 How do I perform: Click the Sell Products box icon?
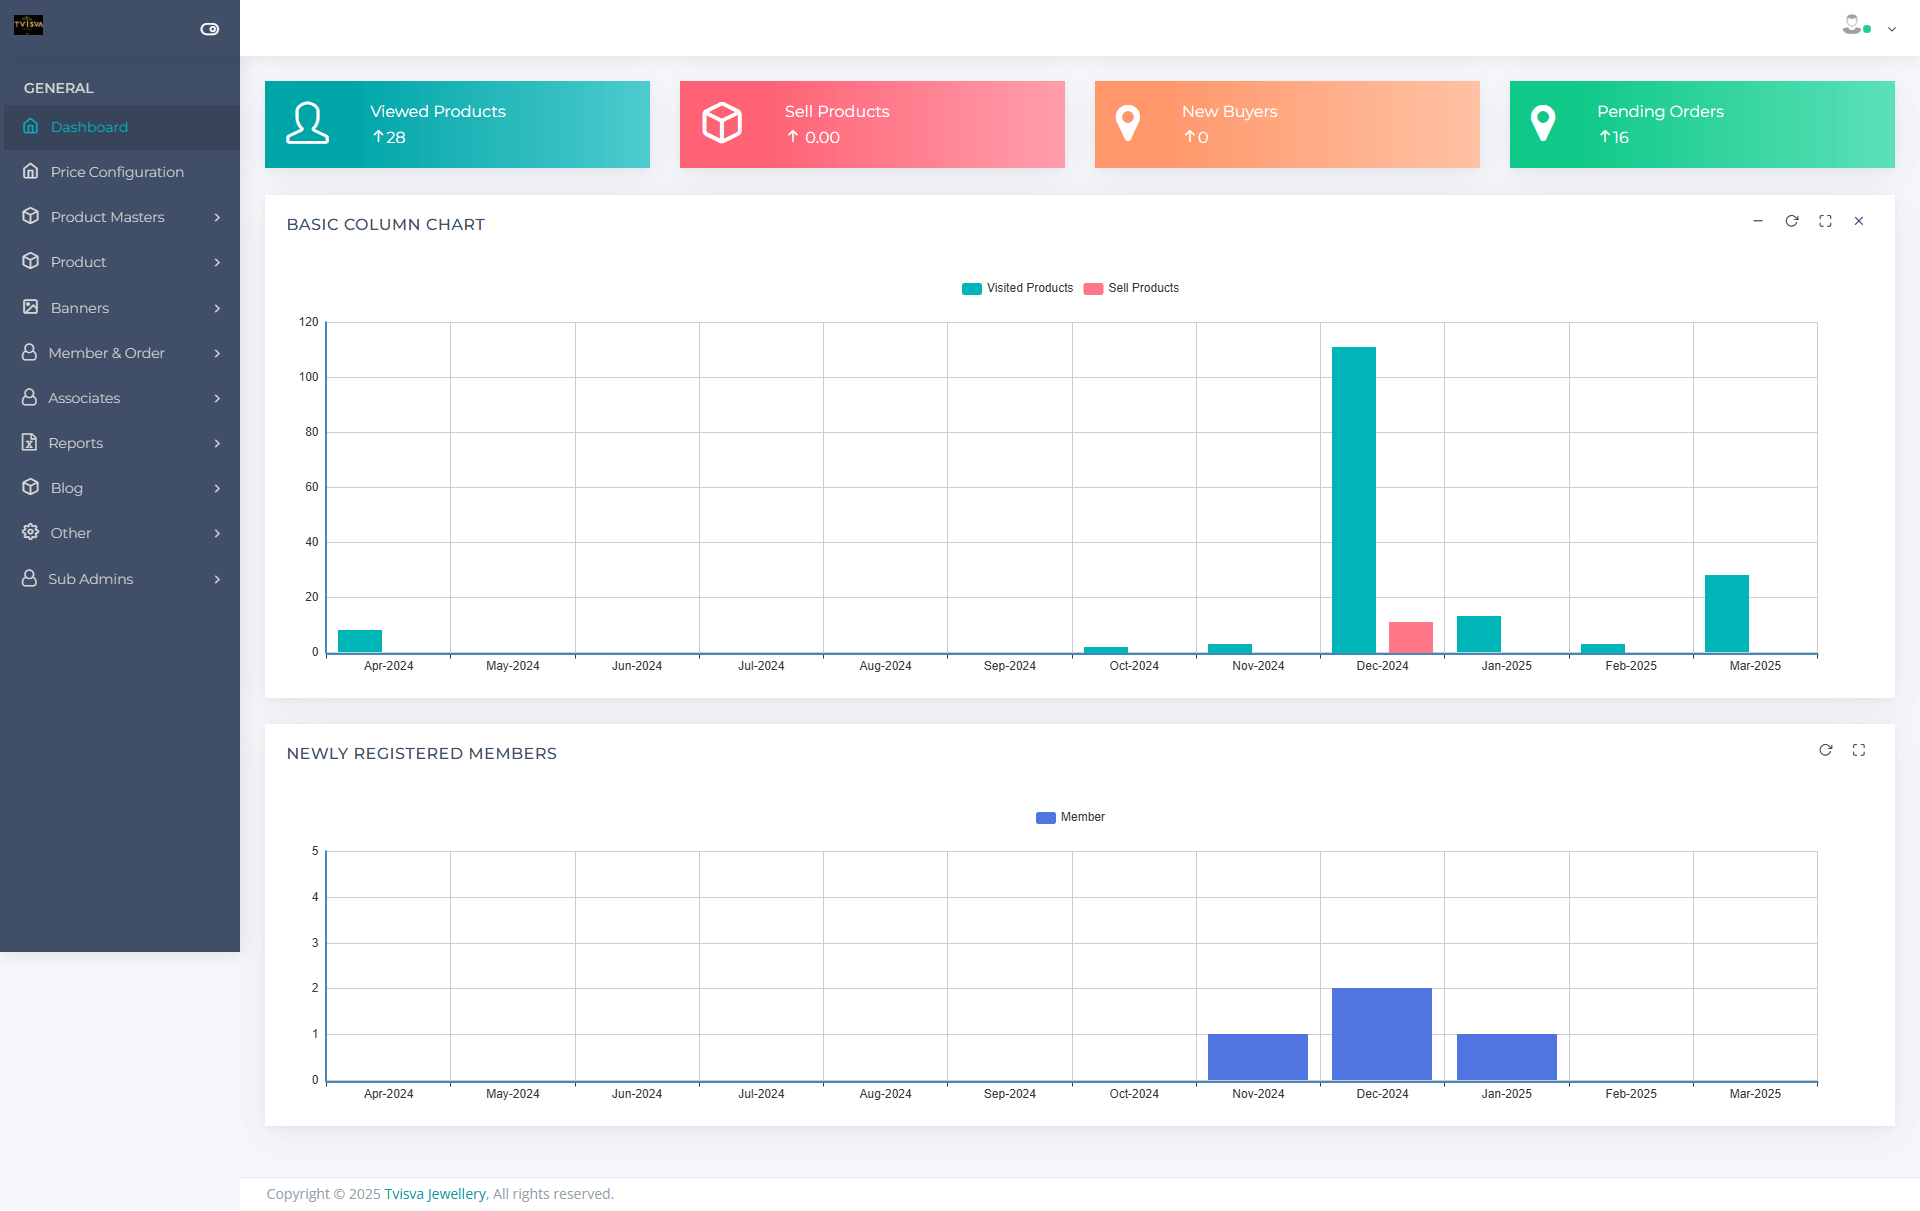coord(722,123)
